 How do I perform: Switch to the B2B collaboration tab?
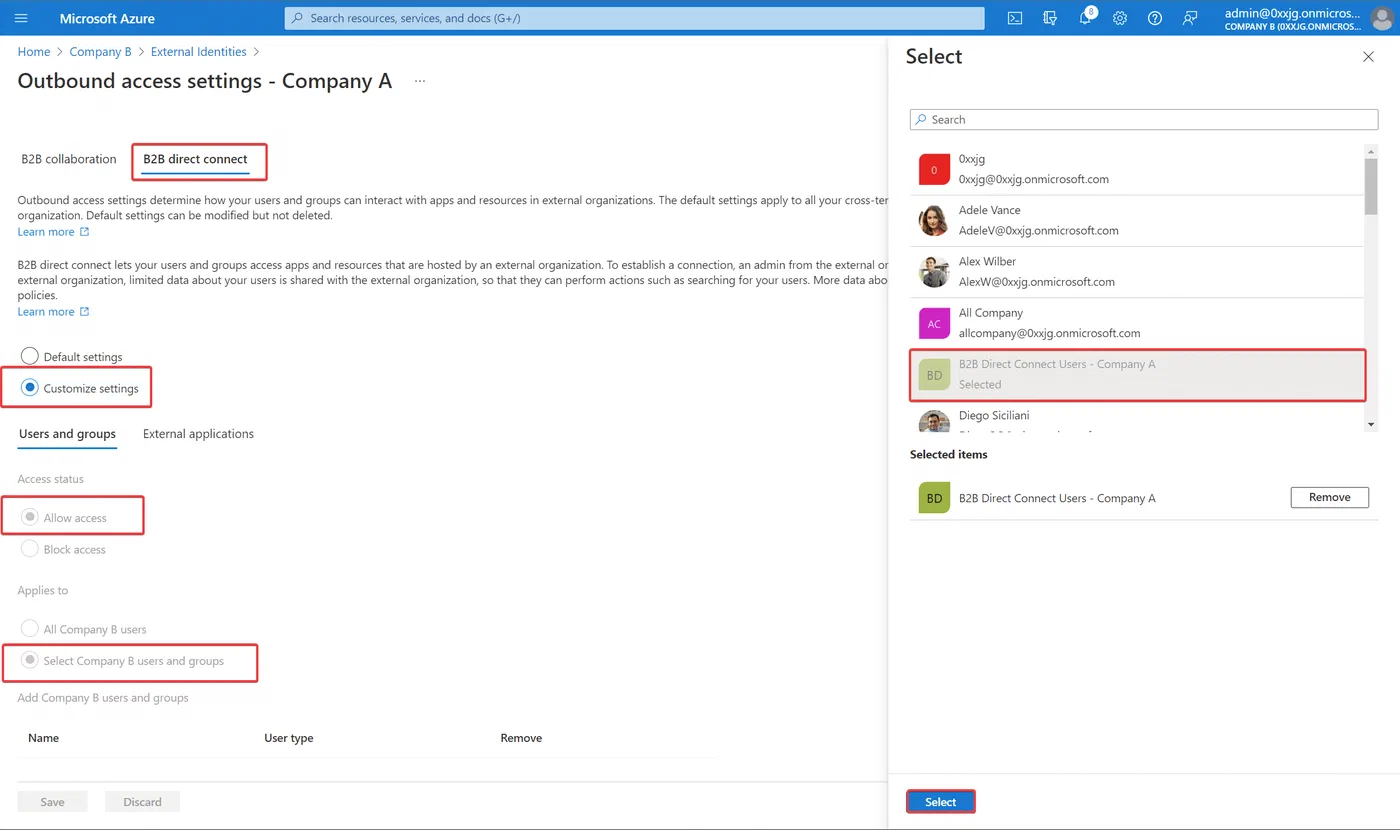click(69, 159)
